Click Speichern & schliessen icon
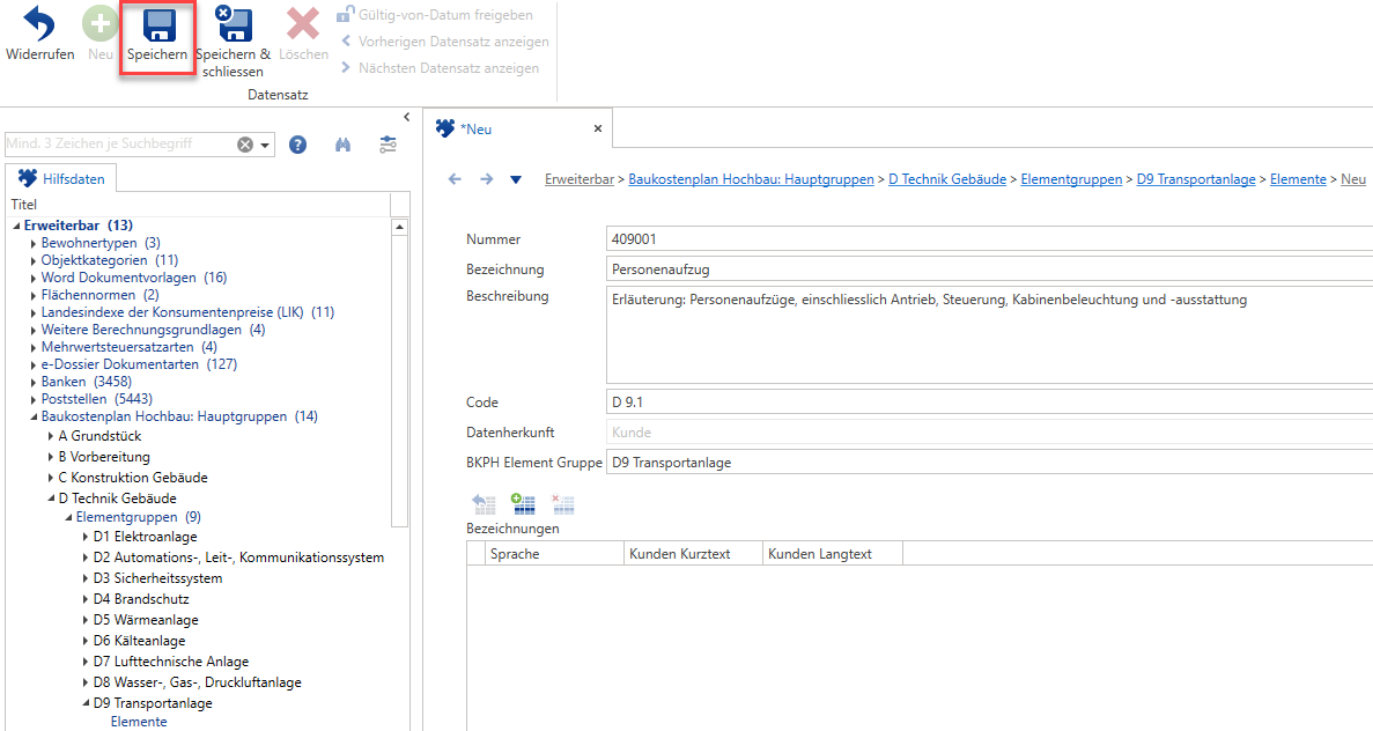The image size is (1373, 731). click(233, 24)
